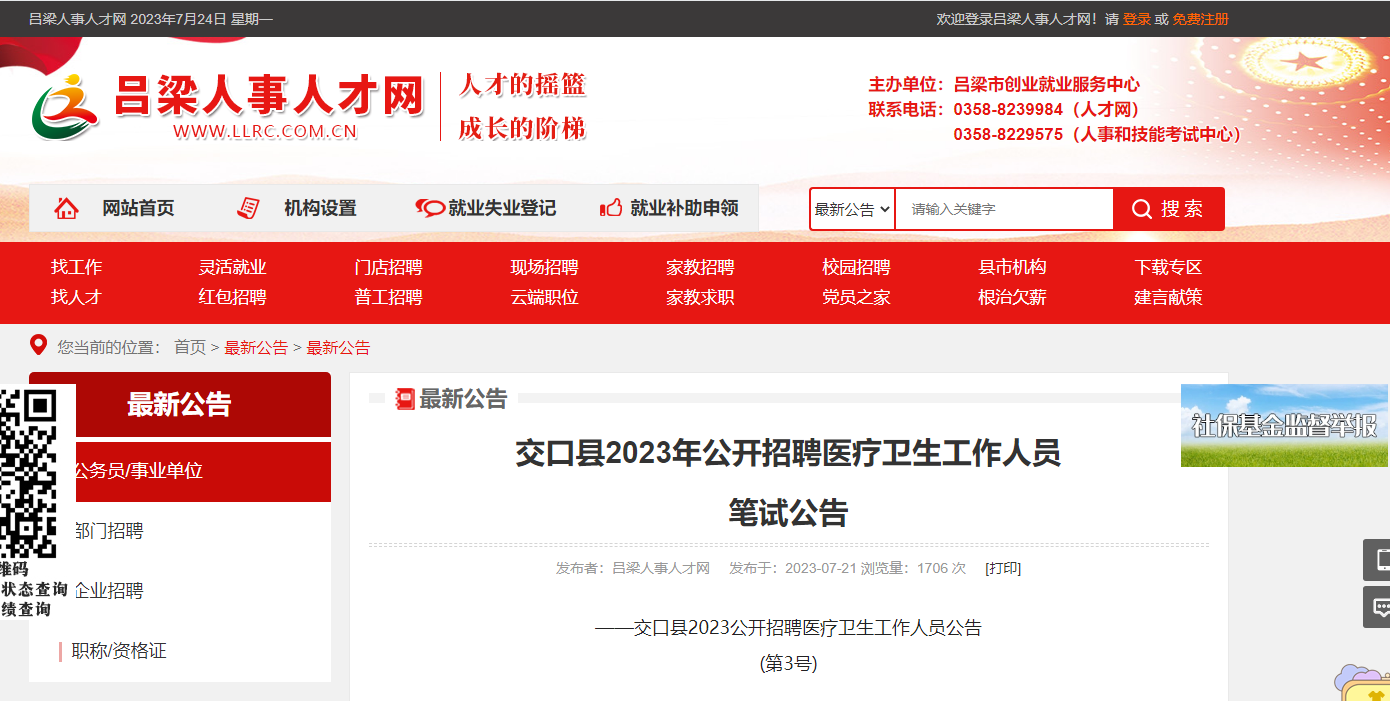Click the home icon beside 网站首页
The width and height of the screenshot is (1390, 701).
pyautogui.click(x=67, y=208)
